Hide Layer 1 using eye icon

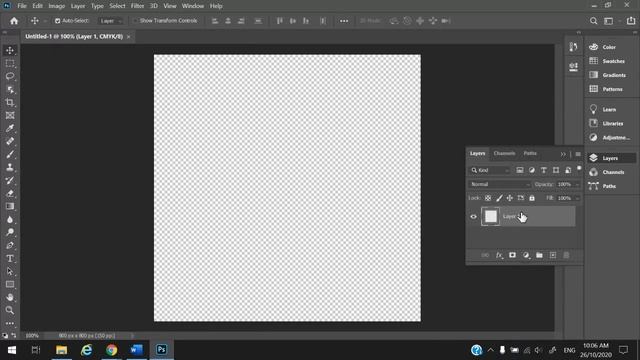473,217
